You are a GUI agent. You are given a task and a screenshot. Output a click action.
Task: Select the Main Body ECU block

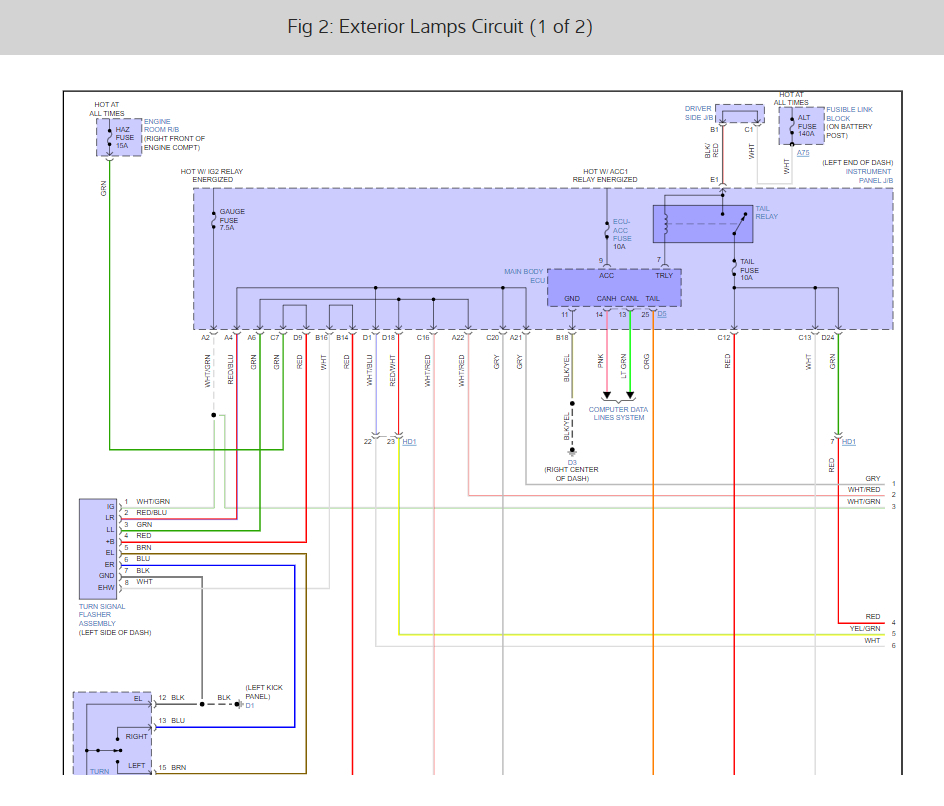pos(614,287)
